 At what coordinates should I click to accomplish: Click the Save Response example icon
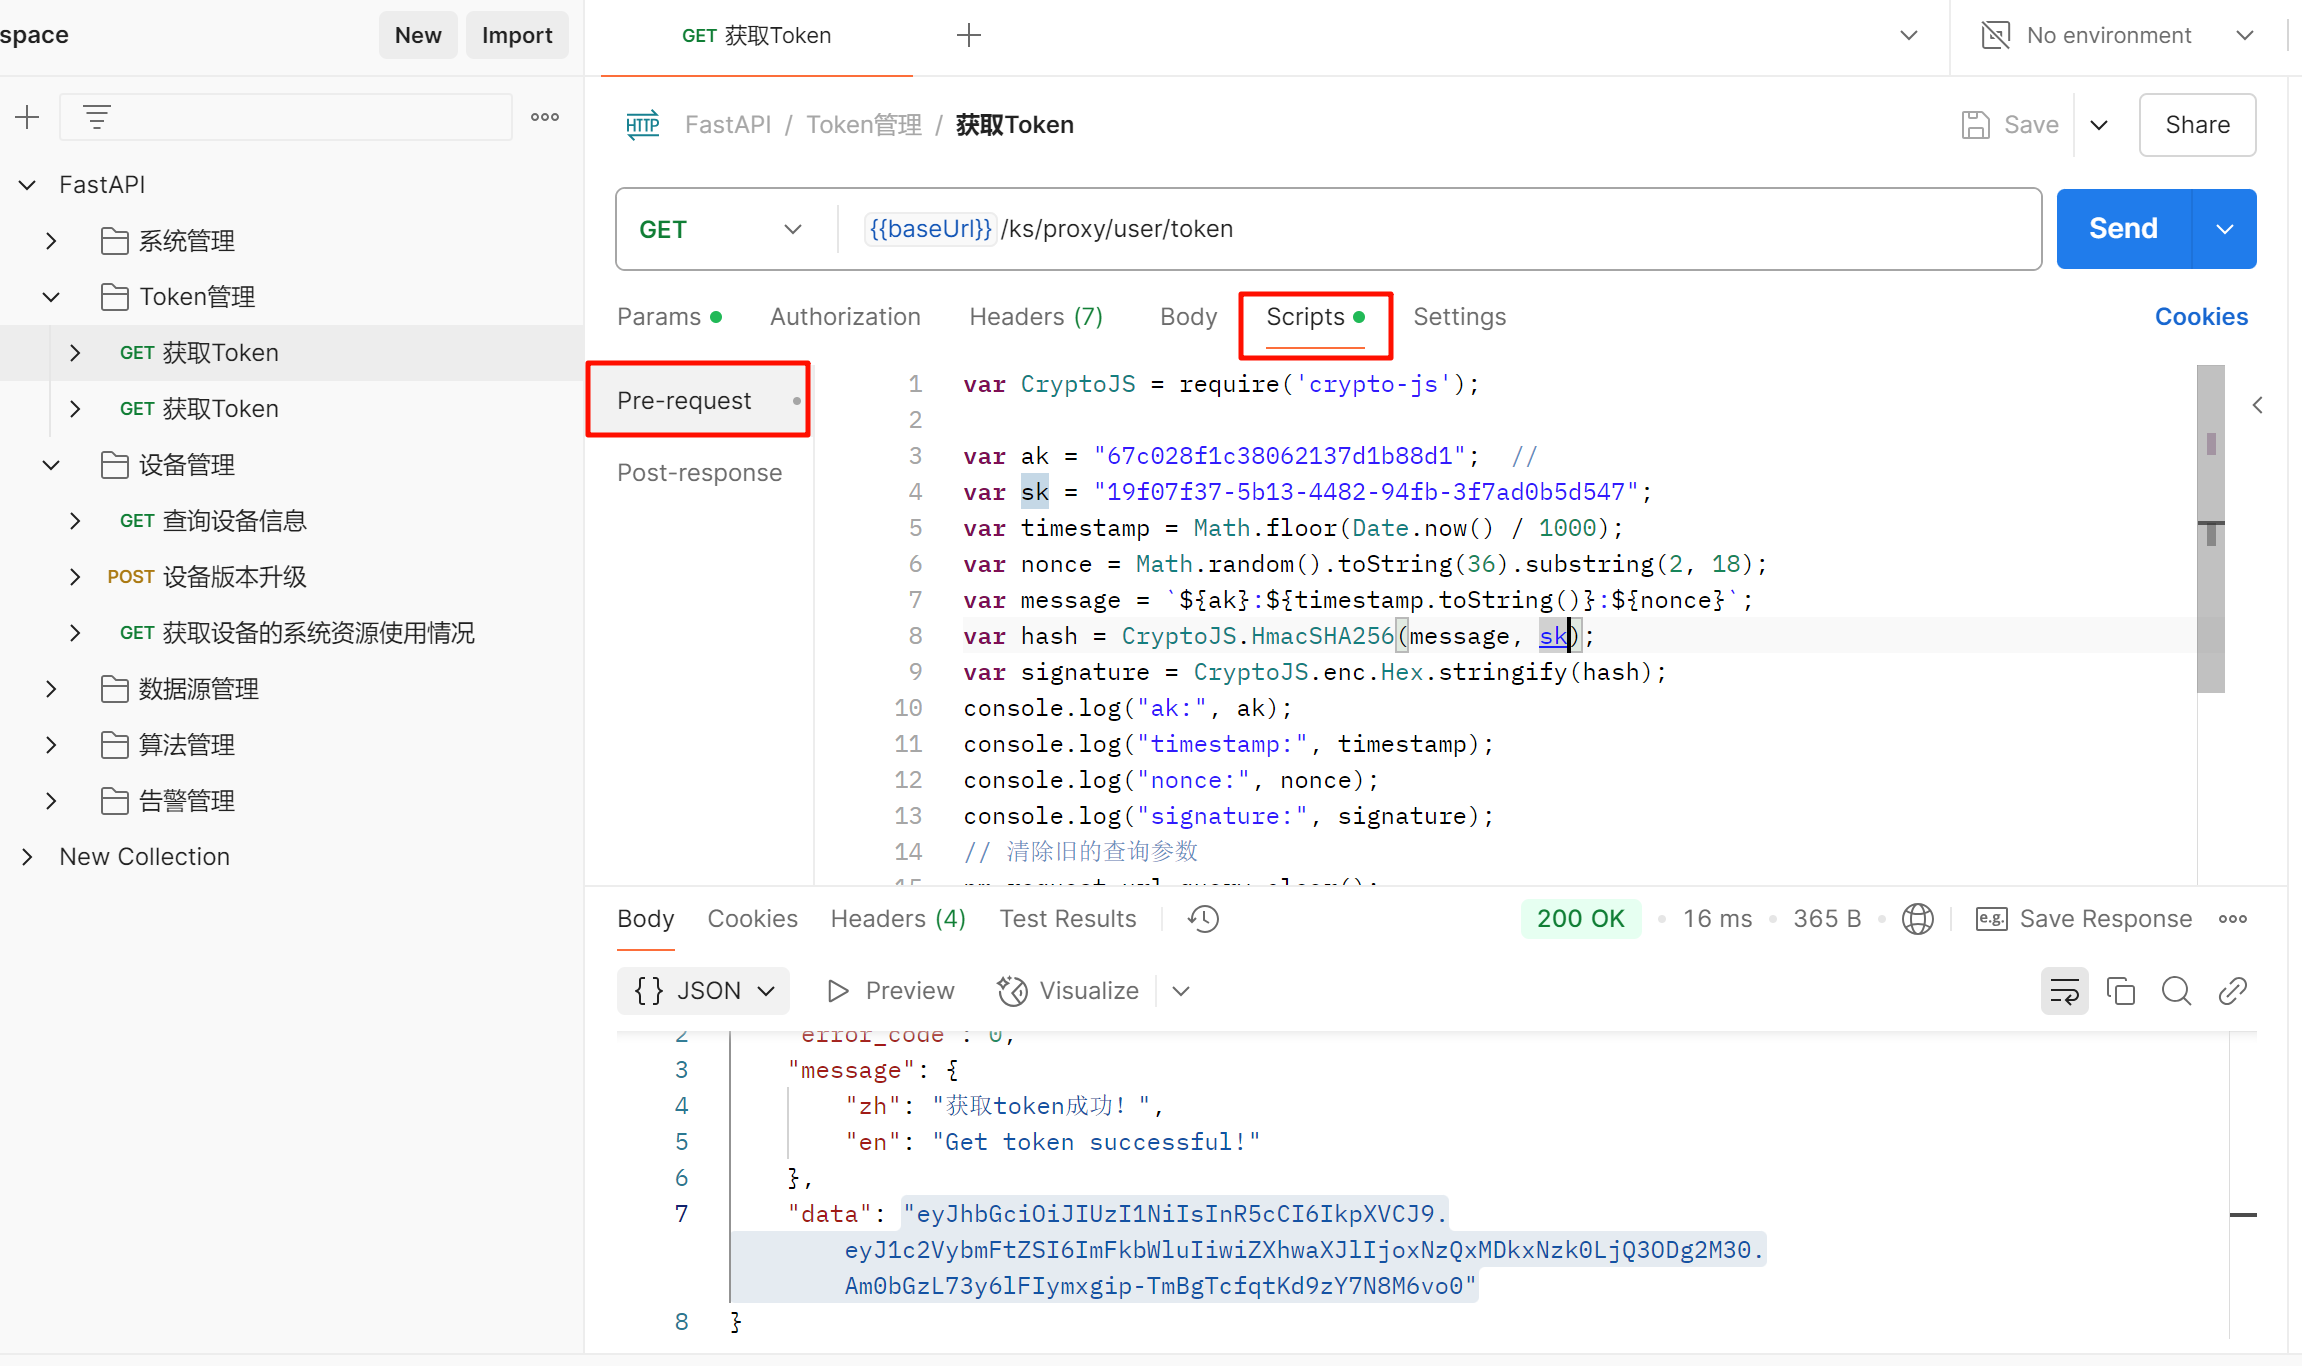1991,919
